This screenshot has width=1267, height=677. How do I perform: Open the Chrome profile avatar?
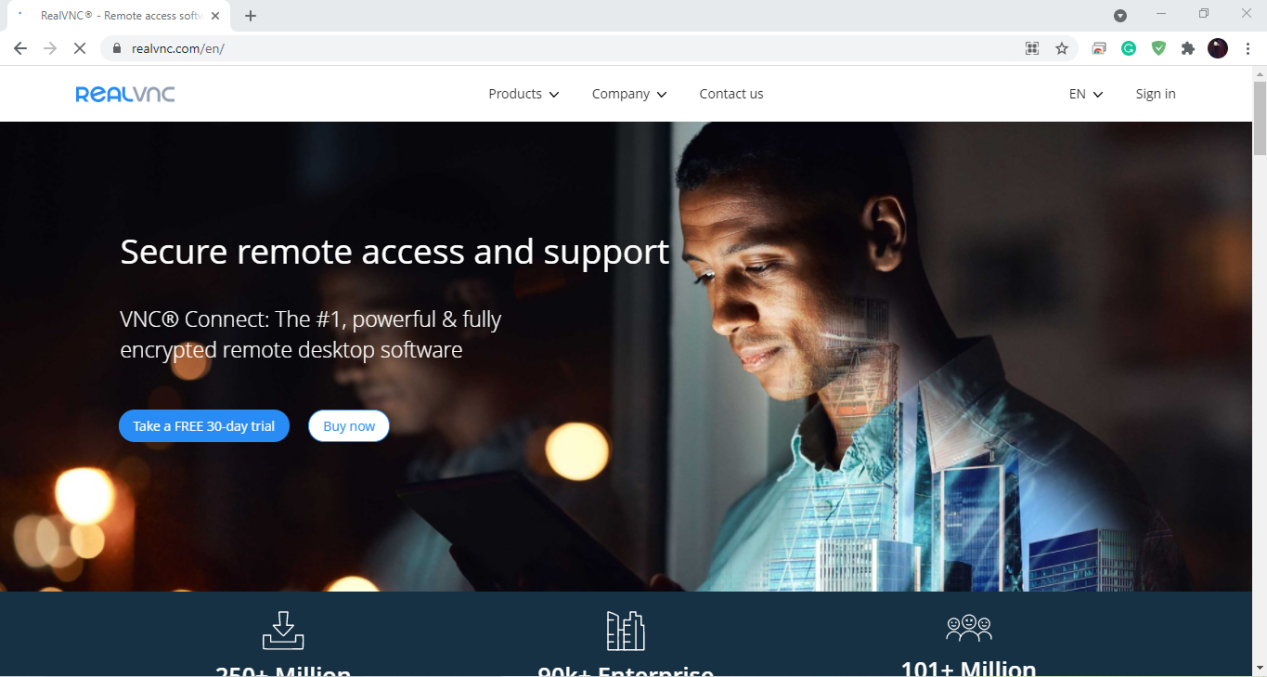pyautogui.click(x=1218, y=48)
